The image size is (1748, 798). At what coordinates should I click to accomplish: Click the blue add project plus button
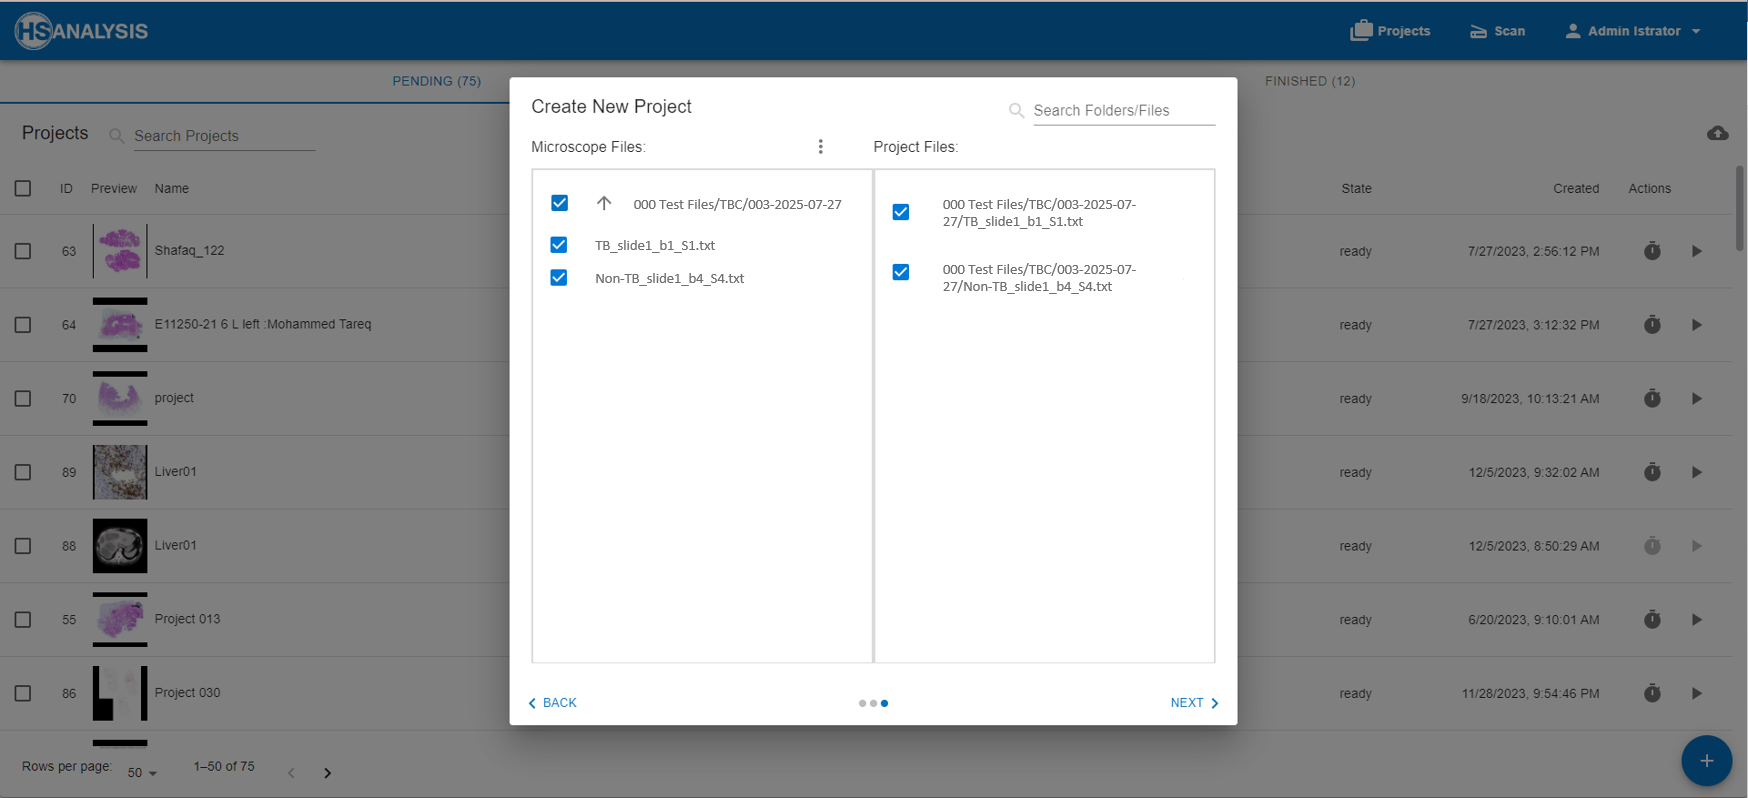coord(1706,761)
